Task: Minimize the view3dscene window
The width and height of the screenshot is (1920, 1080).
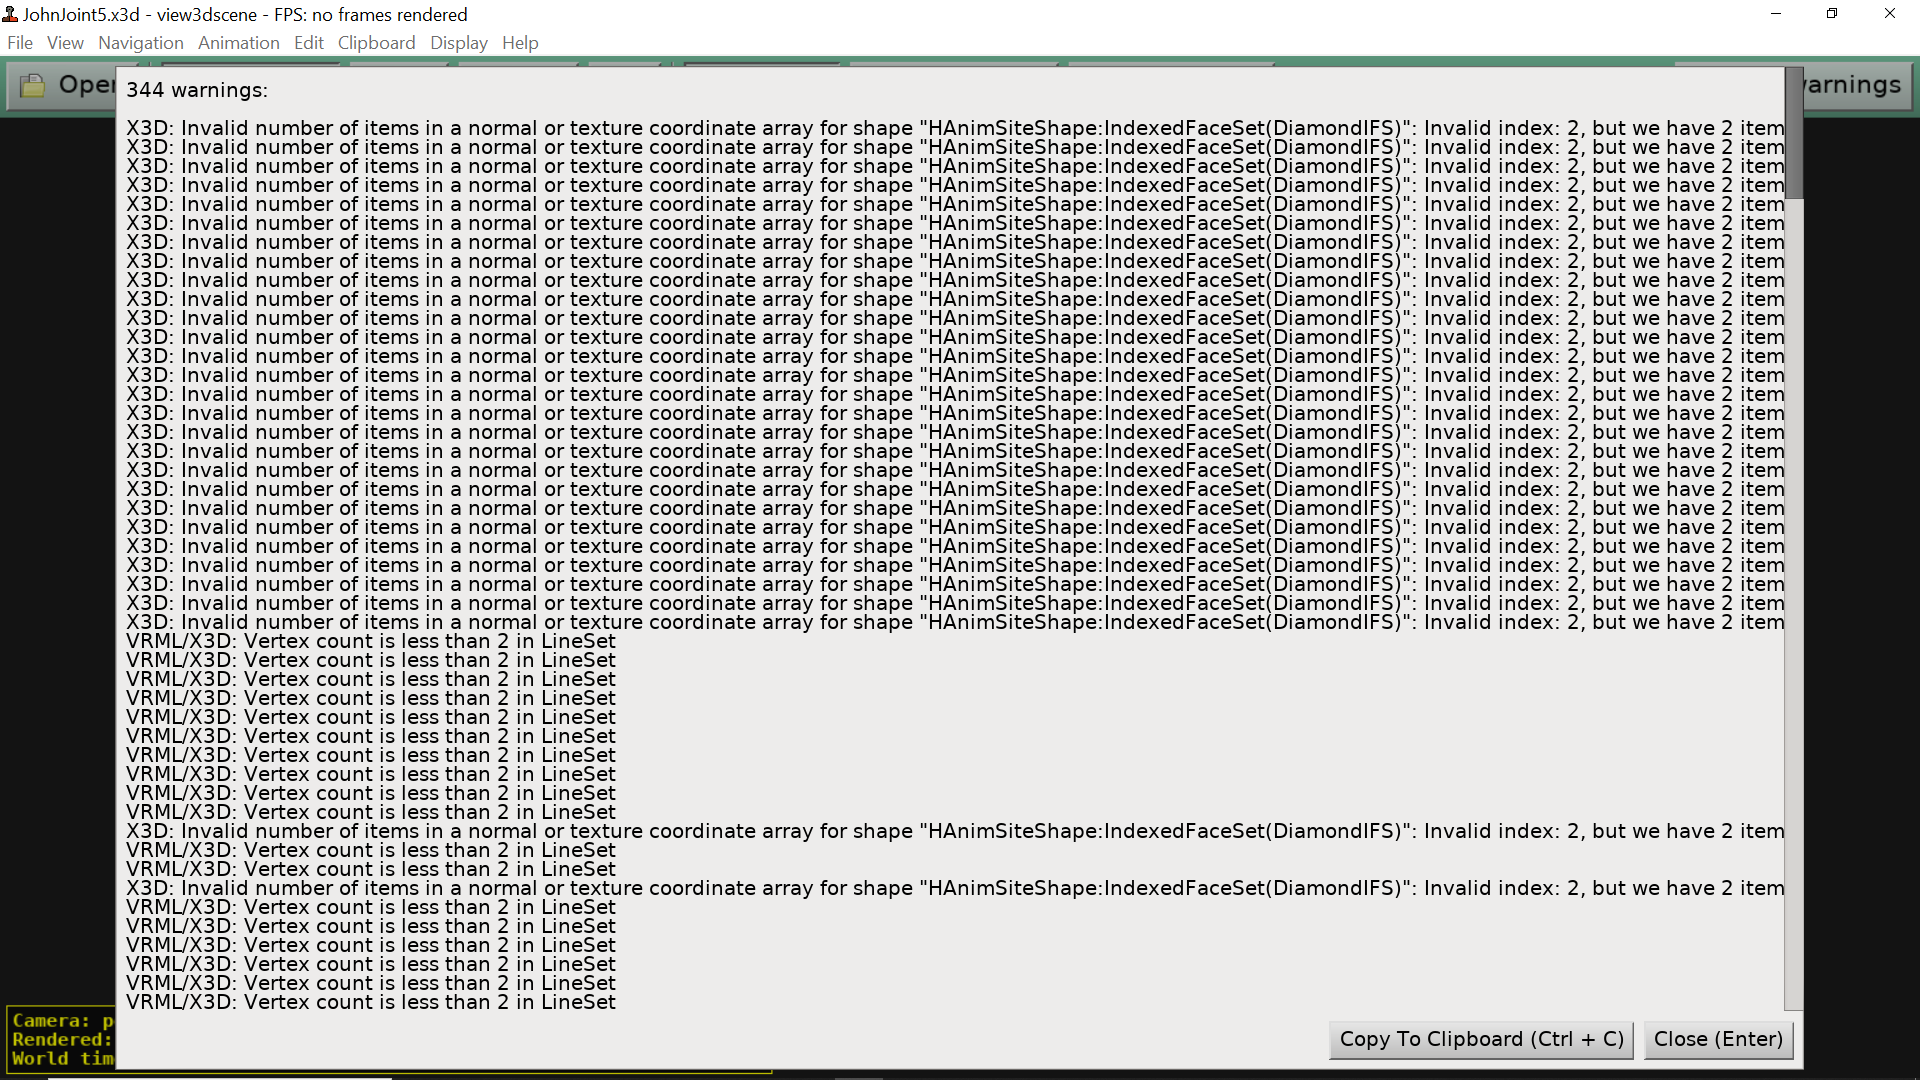Action: pyautogui.click(x=1776, y=14)
